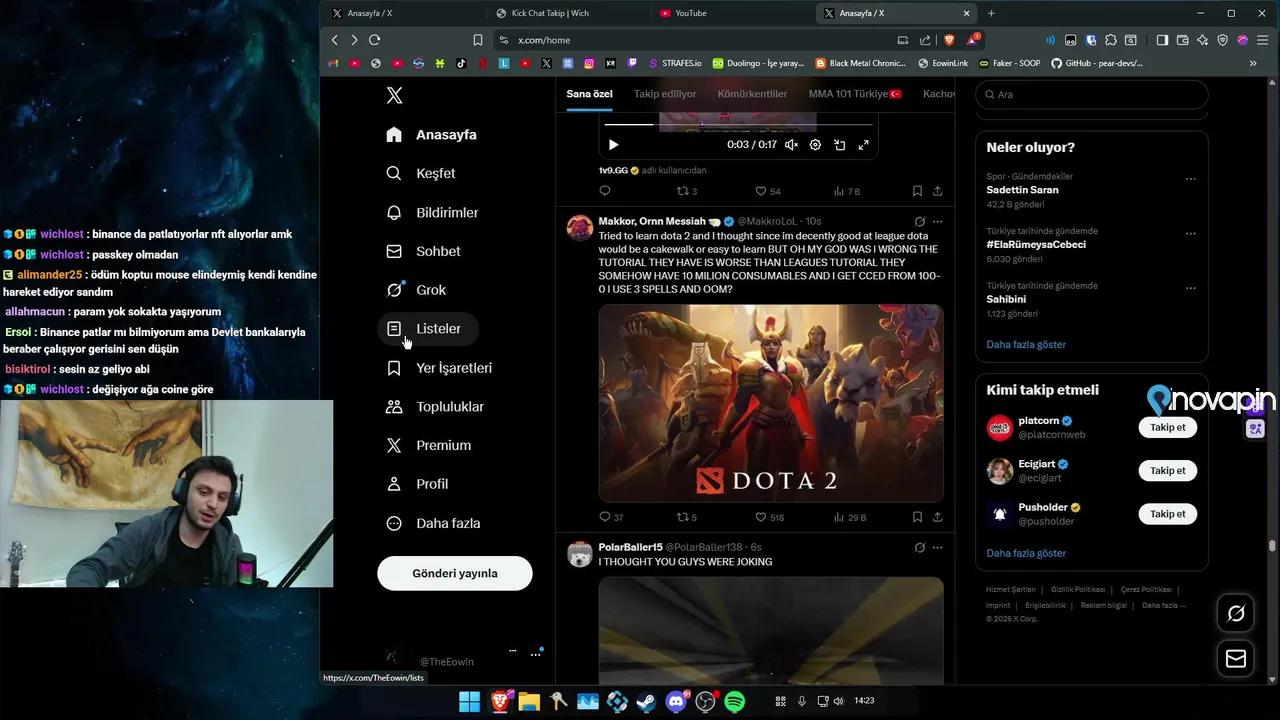Open Keşfet explore page
Screen dimensions: 1280x720
[421, 173]
